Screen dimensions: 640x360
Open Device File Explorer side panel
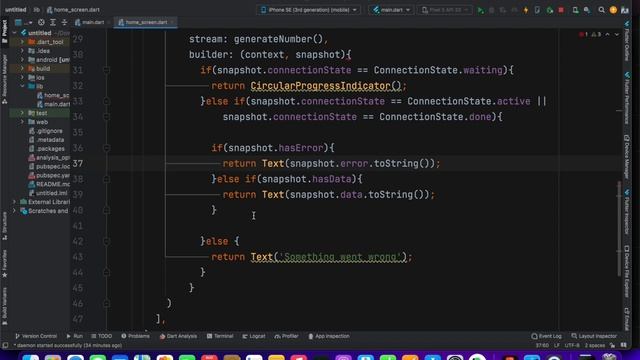(627, 271)
